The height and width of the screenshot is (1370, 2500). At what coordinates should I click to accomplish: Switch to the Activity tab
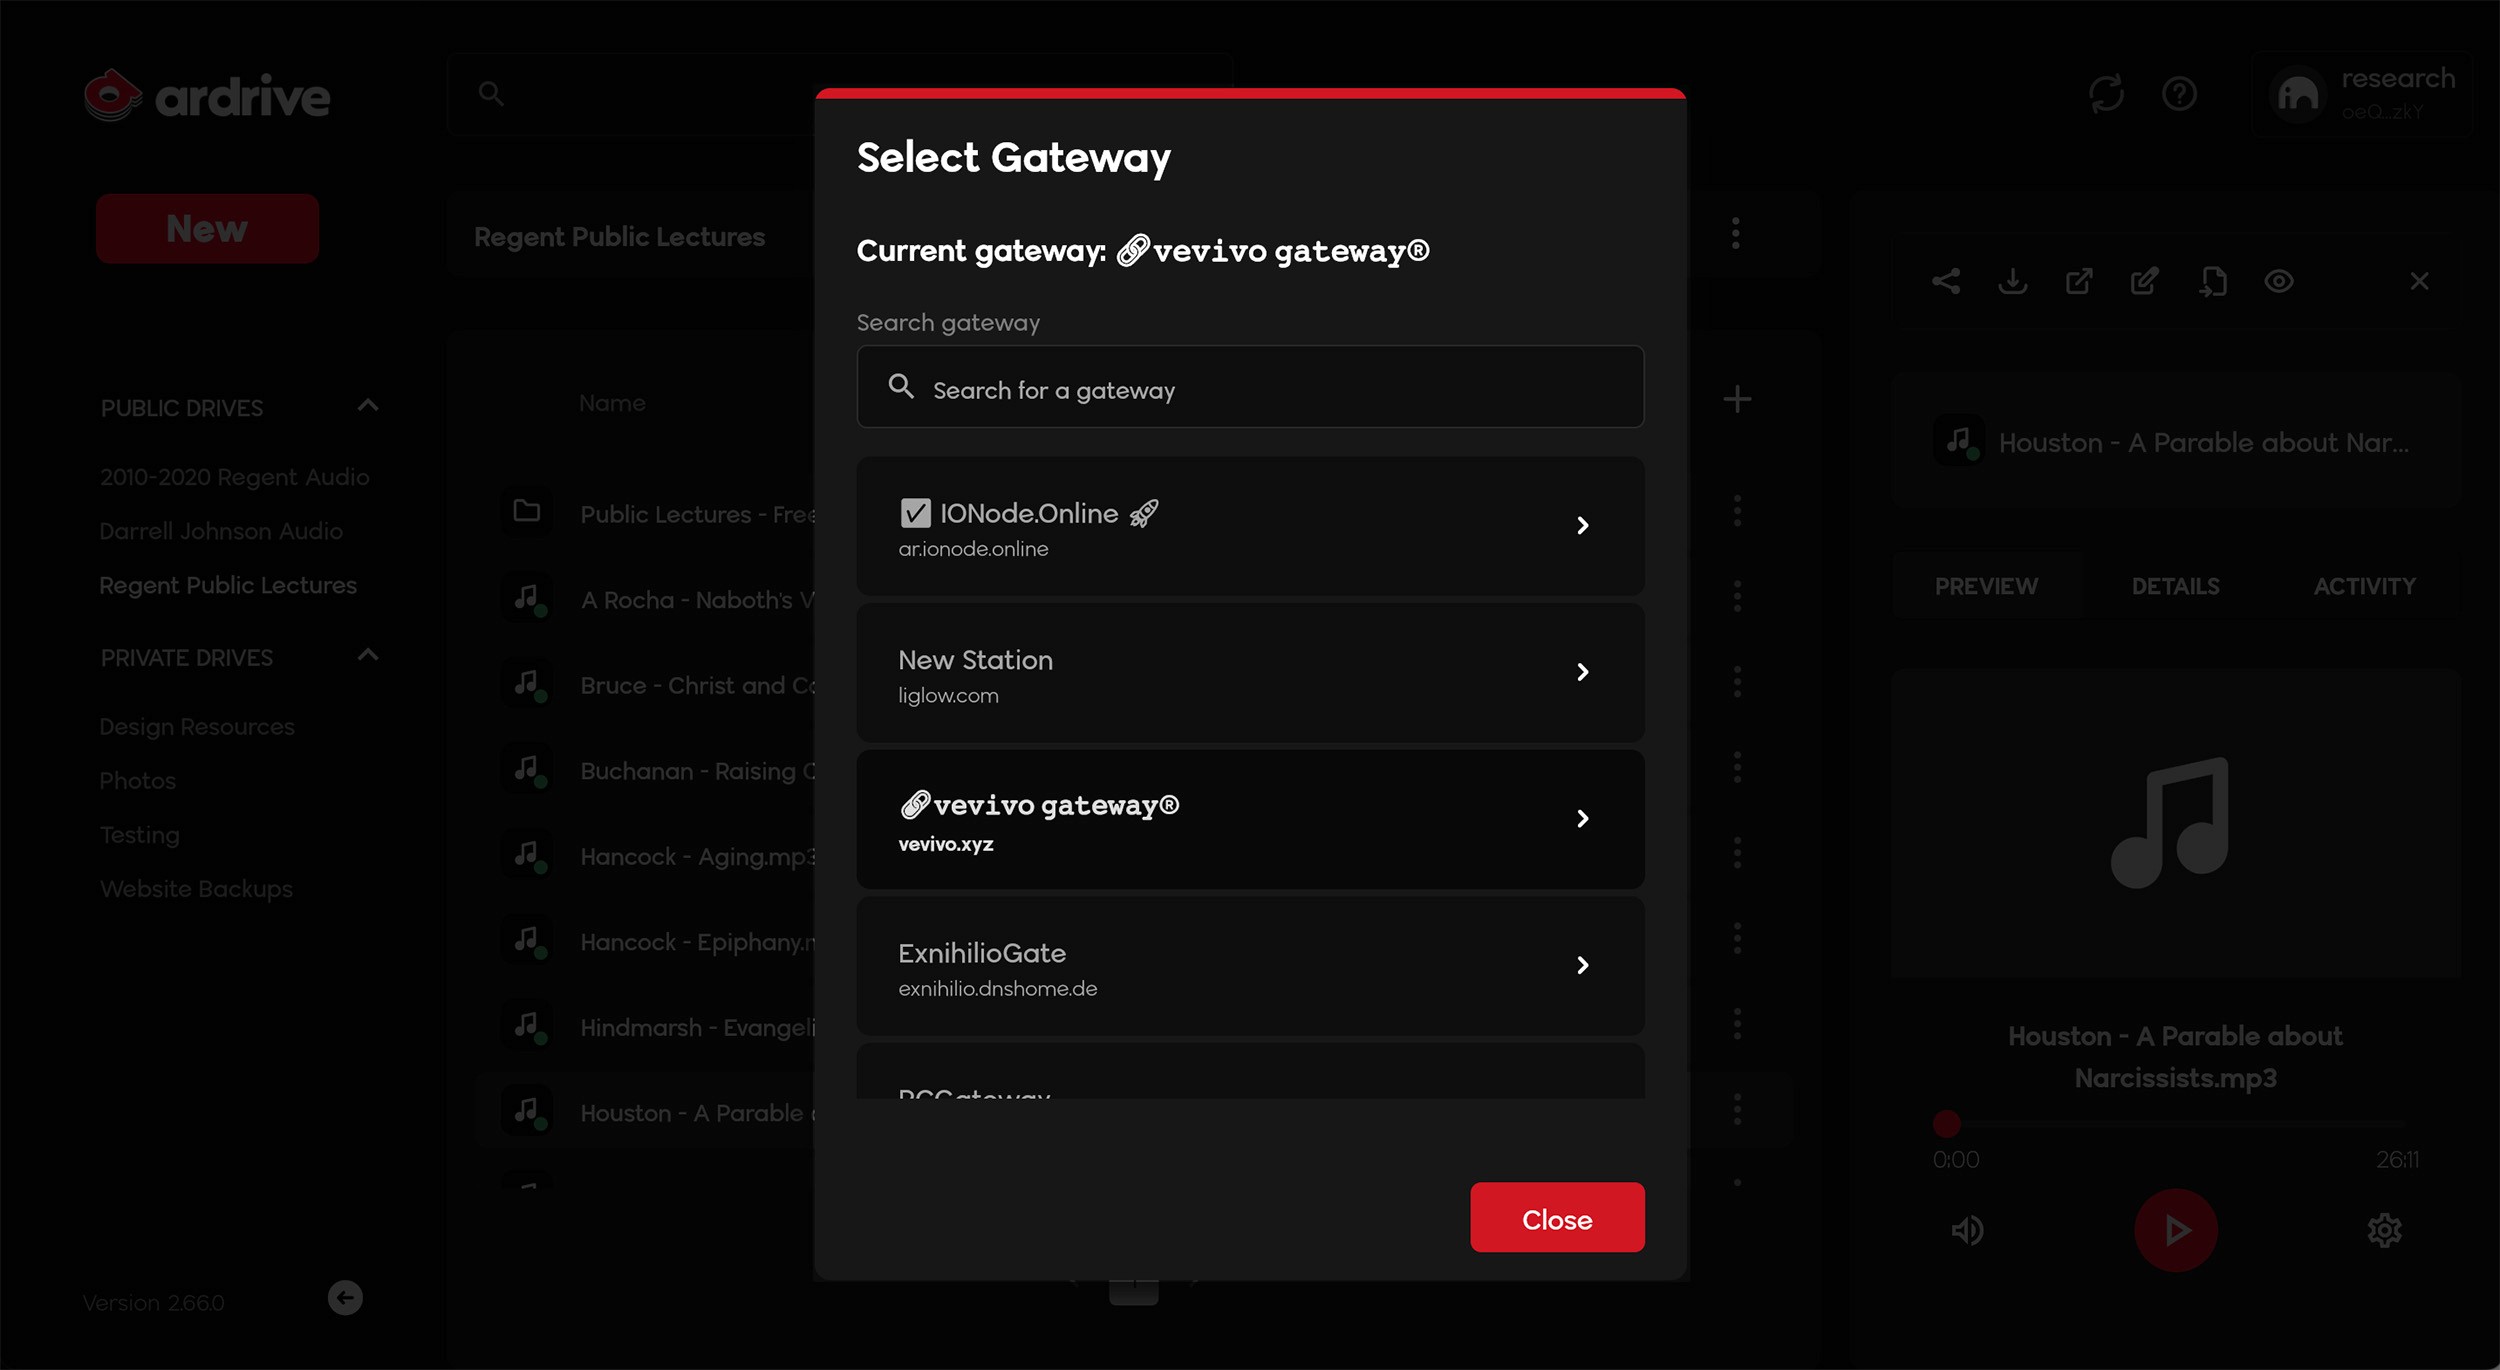[2364, 586]
